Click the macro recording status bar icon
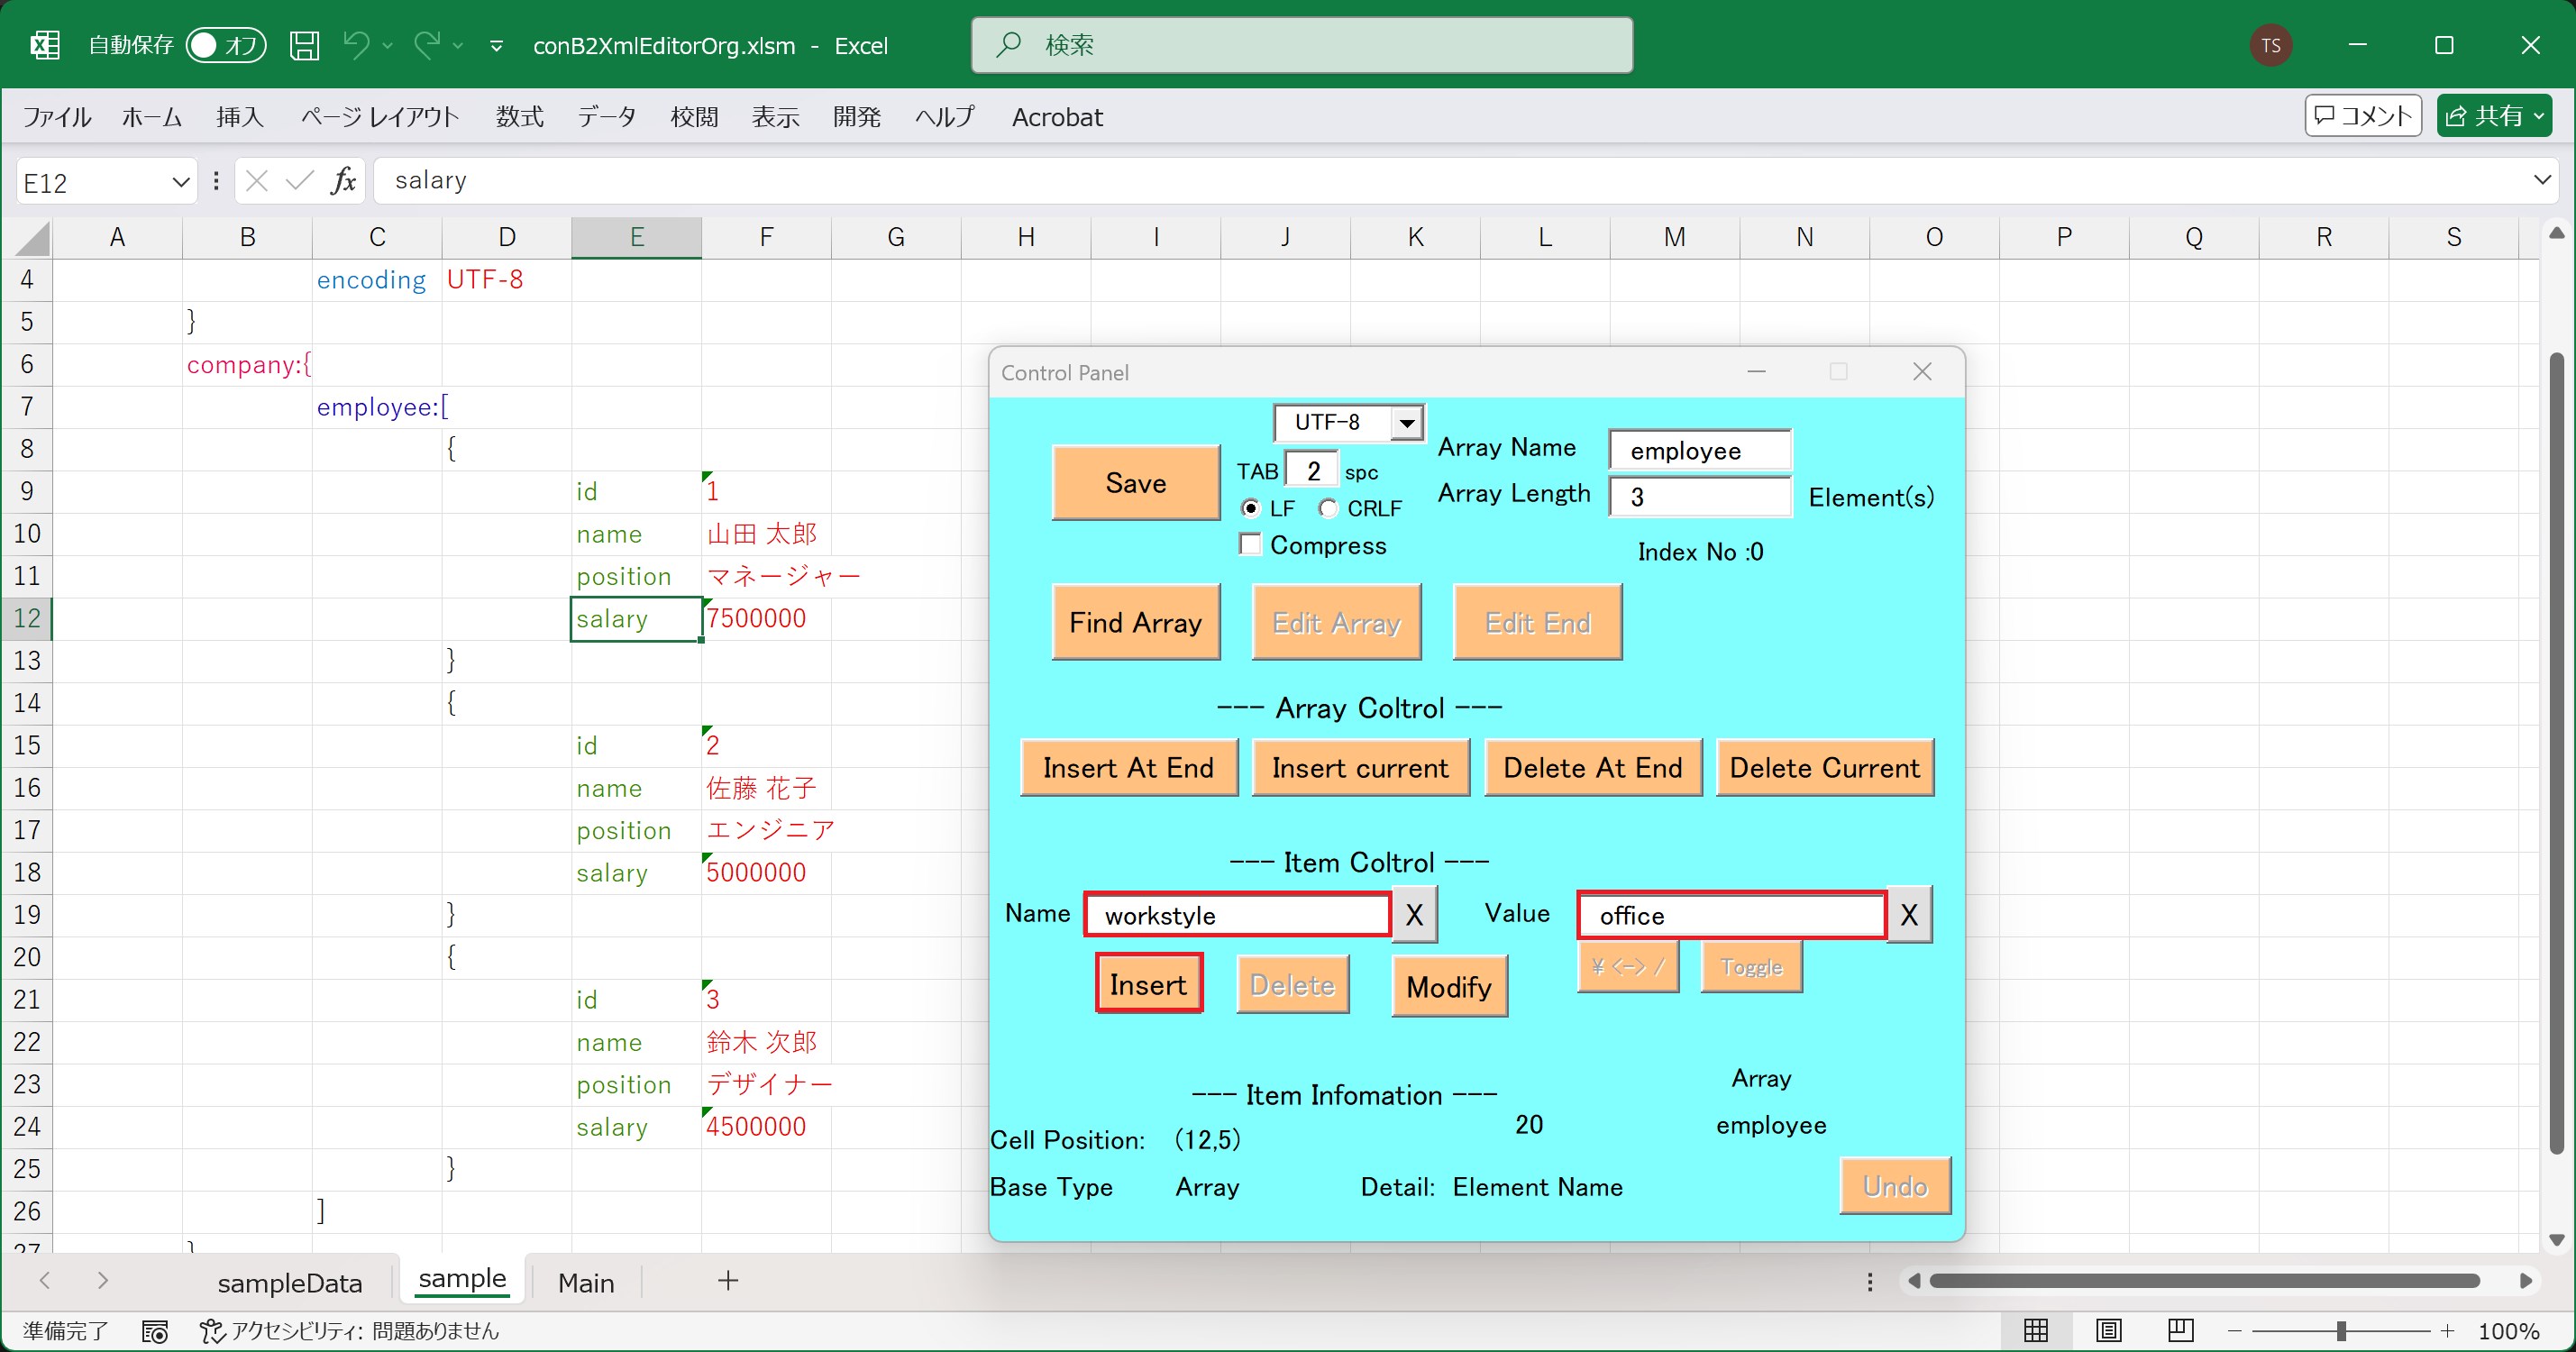 [154, 1331]
